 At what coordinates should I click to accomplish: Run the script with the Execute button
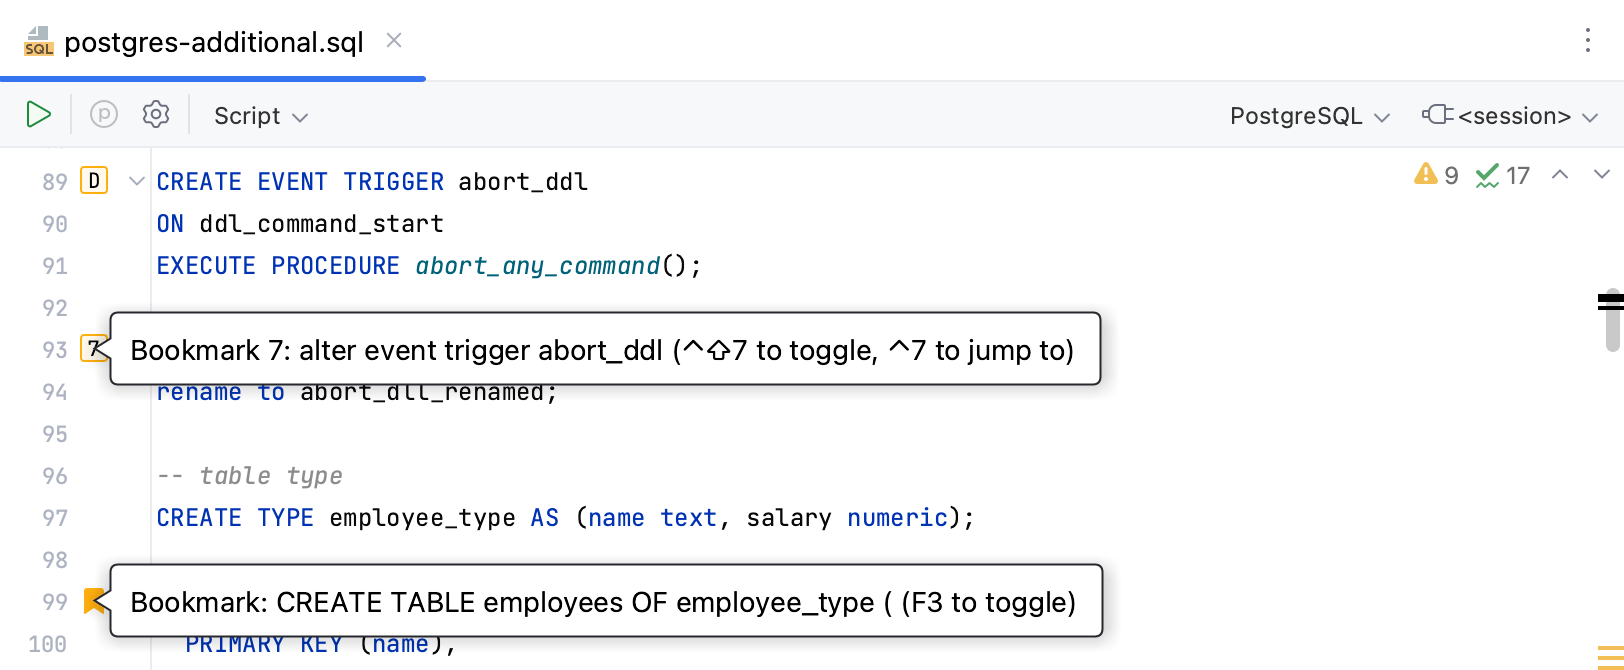(x=38, y=115)
